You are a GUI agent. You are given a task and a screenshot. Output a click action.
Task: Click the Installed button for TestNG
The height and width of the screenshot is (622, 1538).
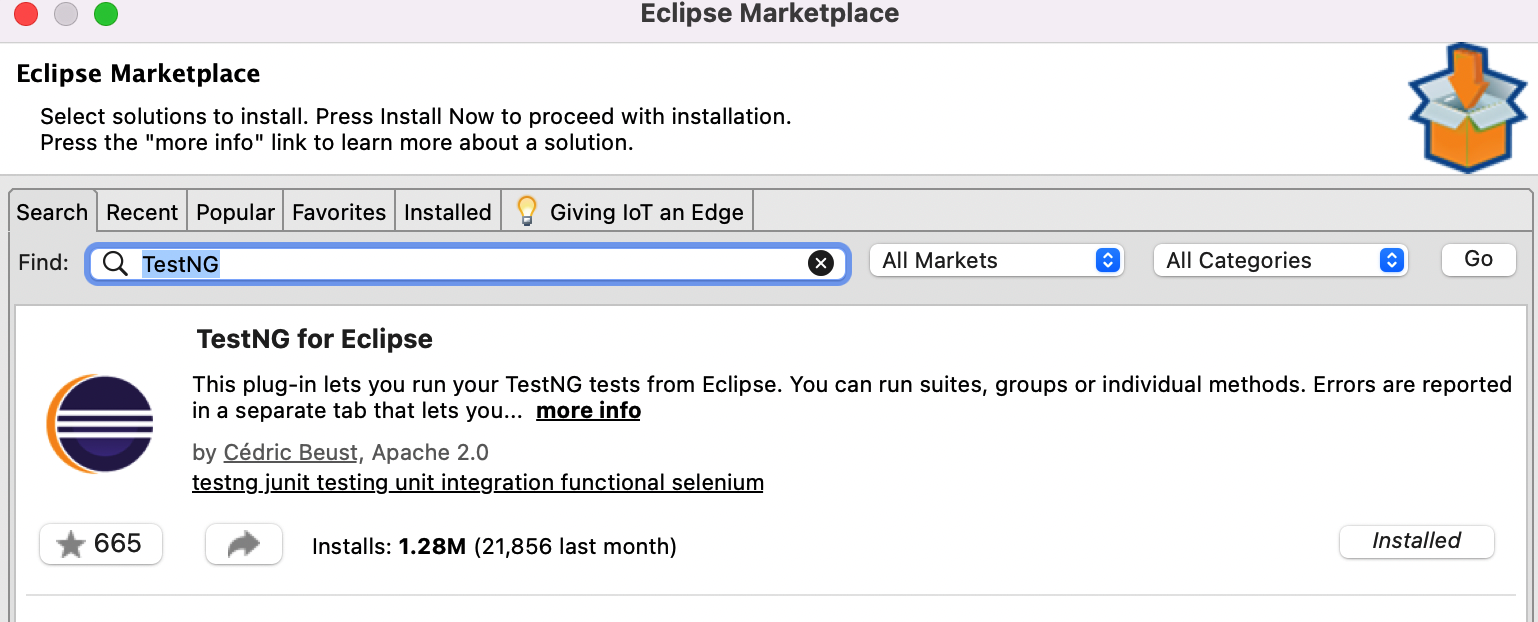point(1416,541)
